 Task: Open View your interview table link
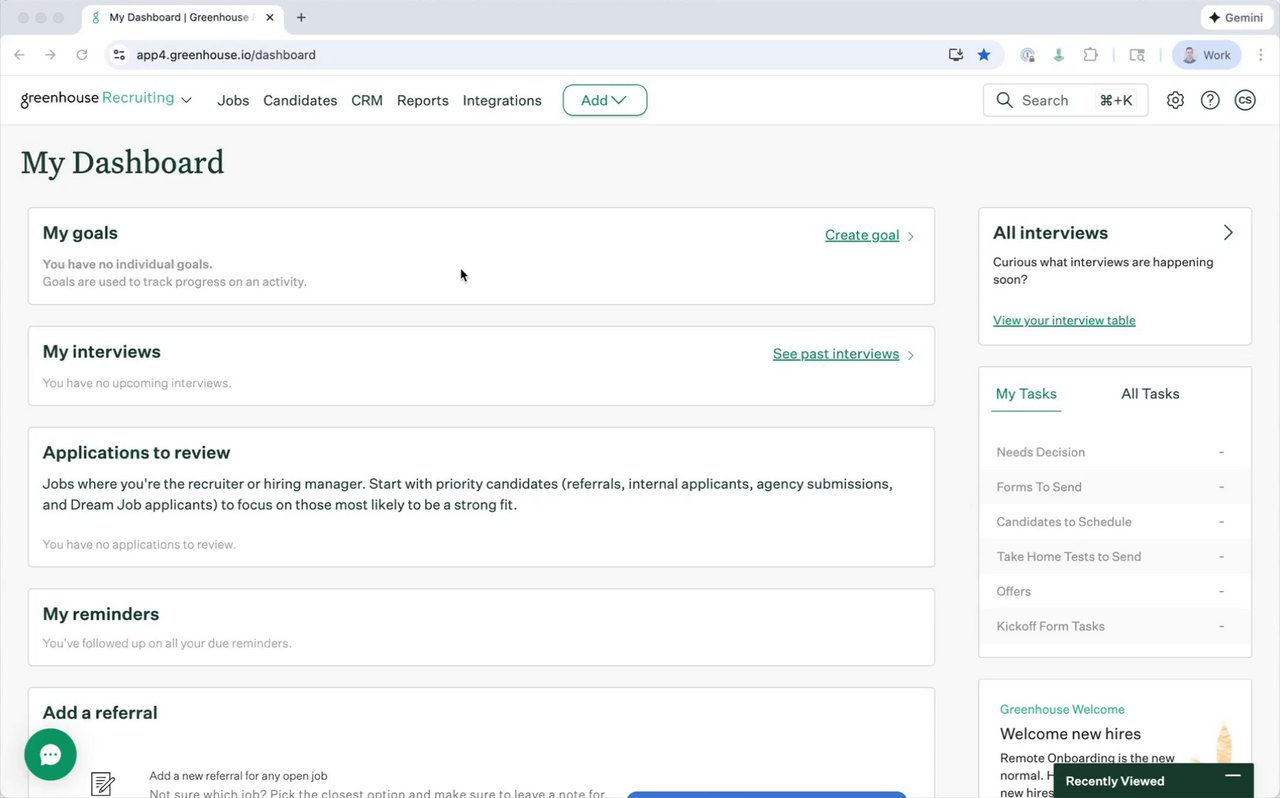pyautogui.click(x=1064, y=320)
